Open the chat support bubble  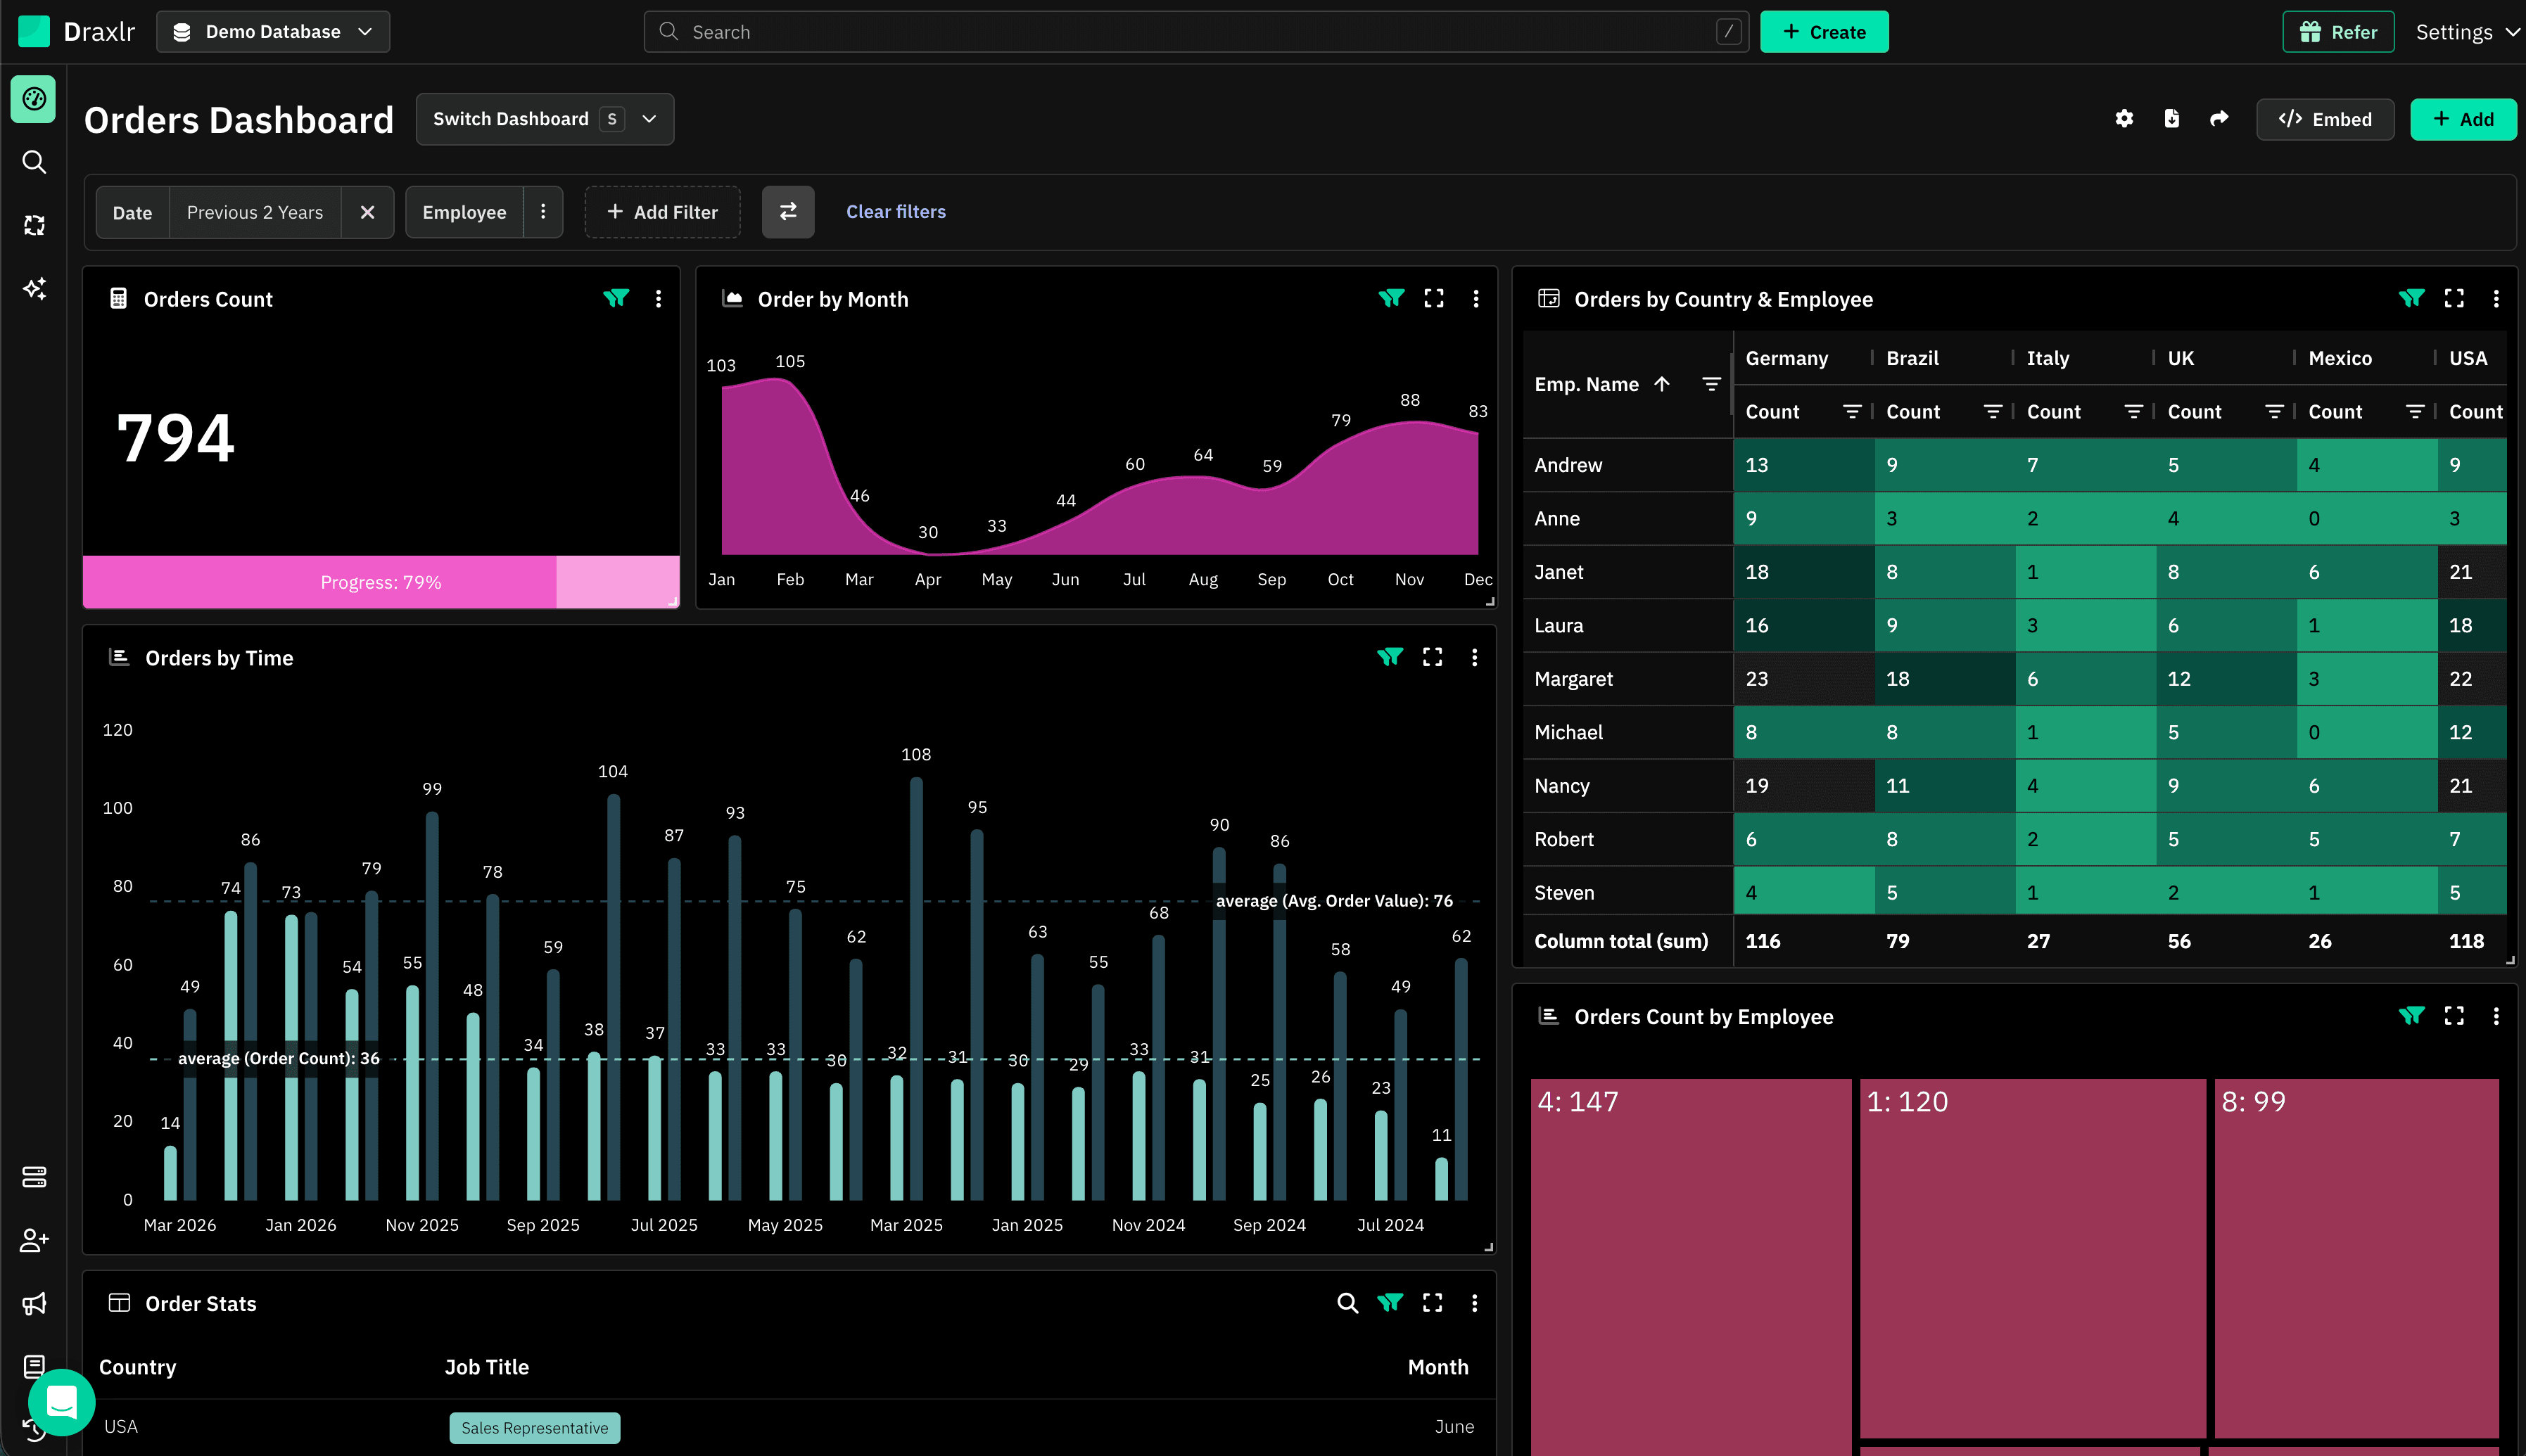[x=62, y=1402]
